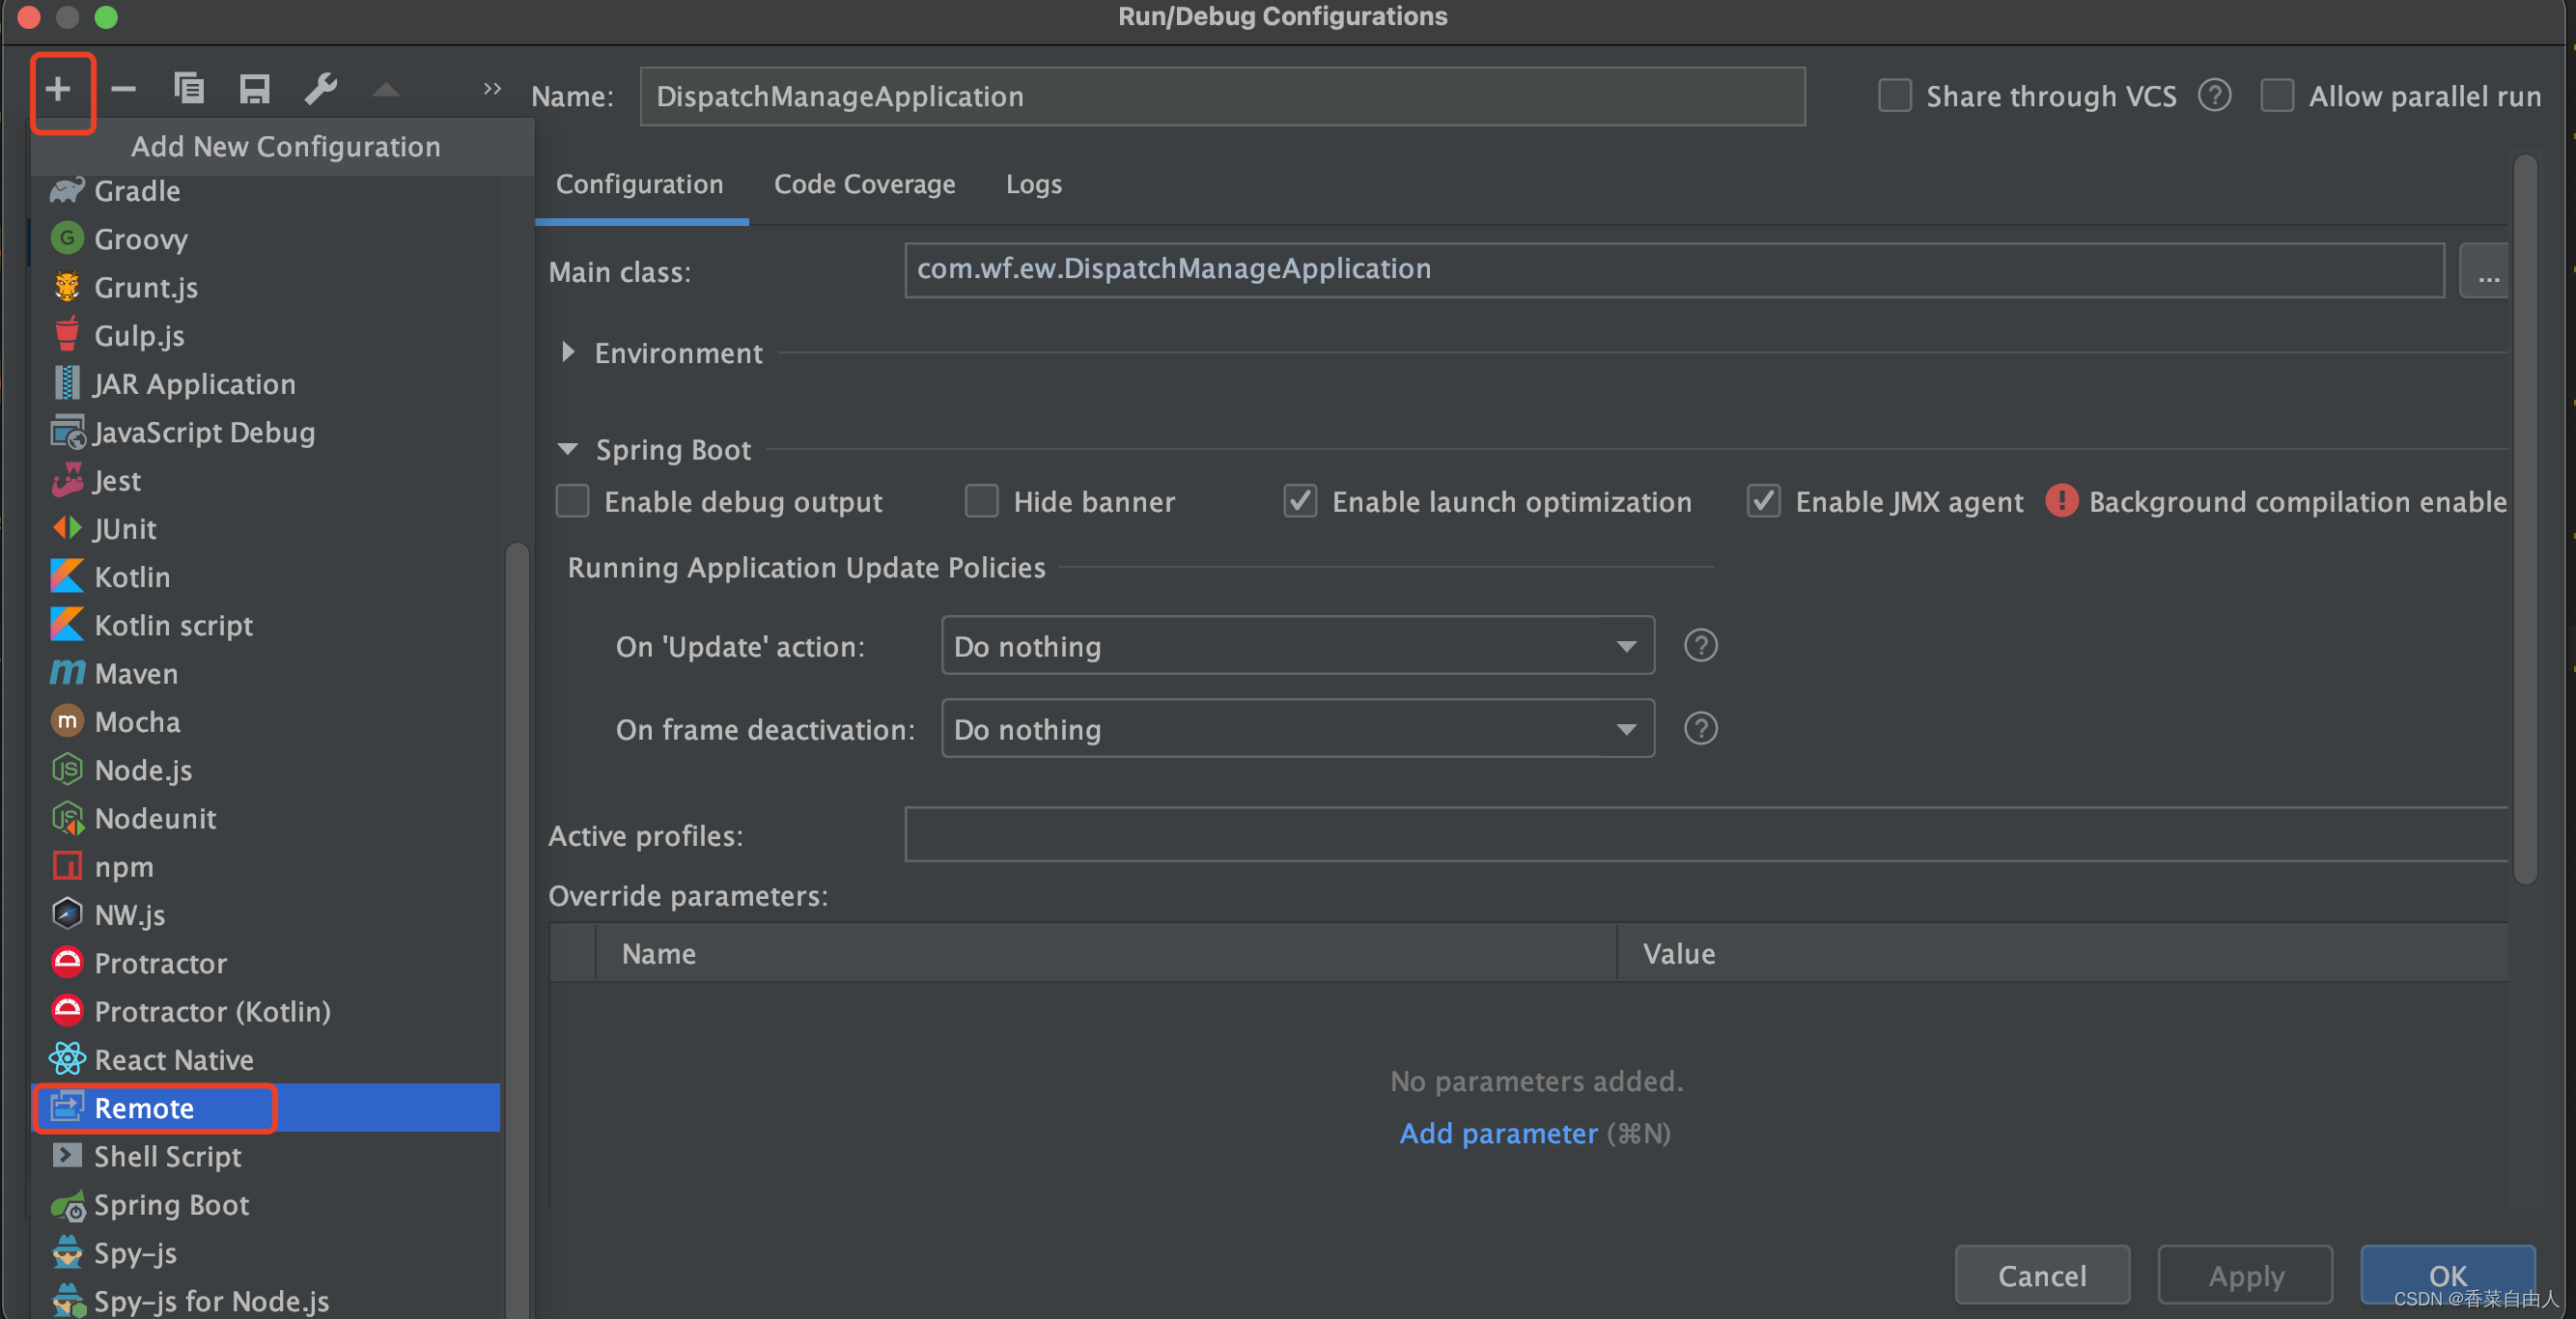Screen dimensions: 2576x1319
Task: Click the red Background compilation warning icon
Action: [2061, 501]
